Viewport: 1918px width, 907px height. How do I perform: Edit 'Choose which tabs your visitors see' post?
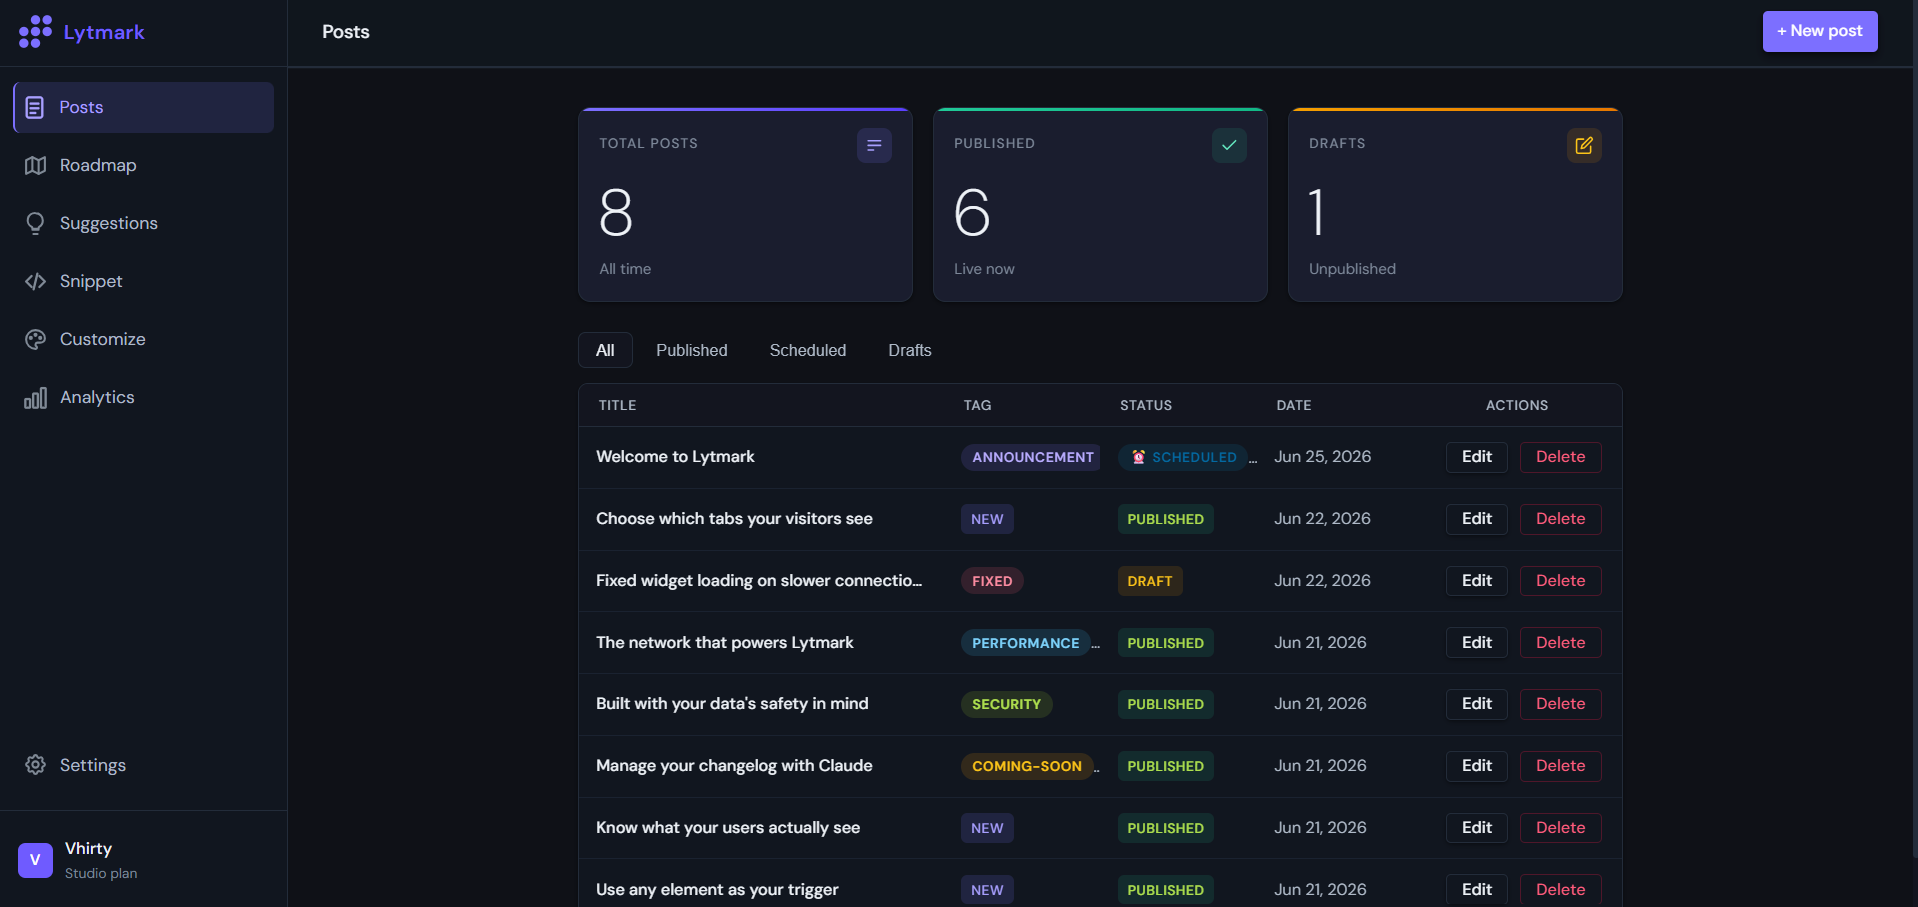(x=1477, y=519)
